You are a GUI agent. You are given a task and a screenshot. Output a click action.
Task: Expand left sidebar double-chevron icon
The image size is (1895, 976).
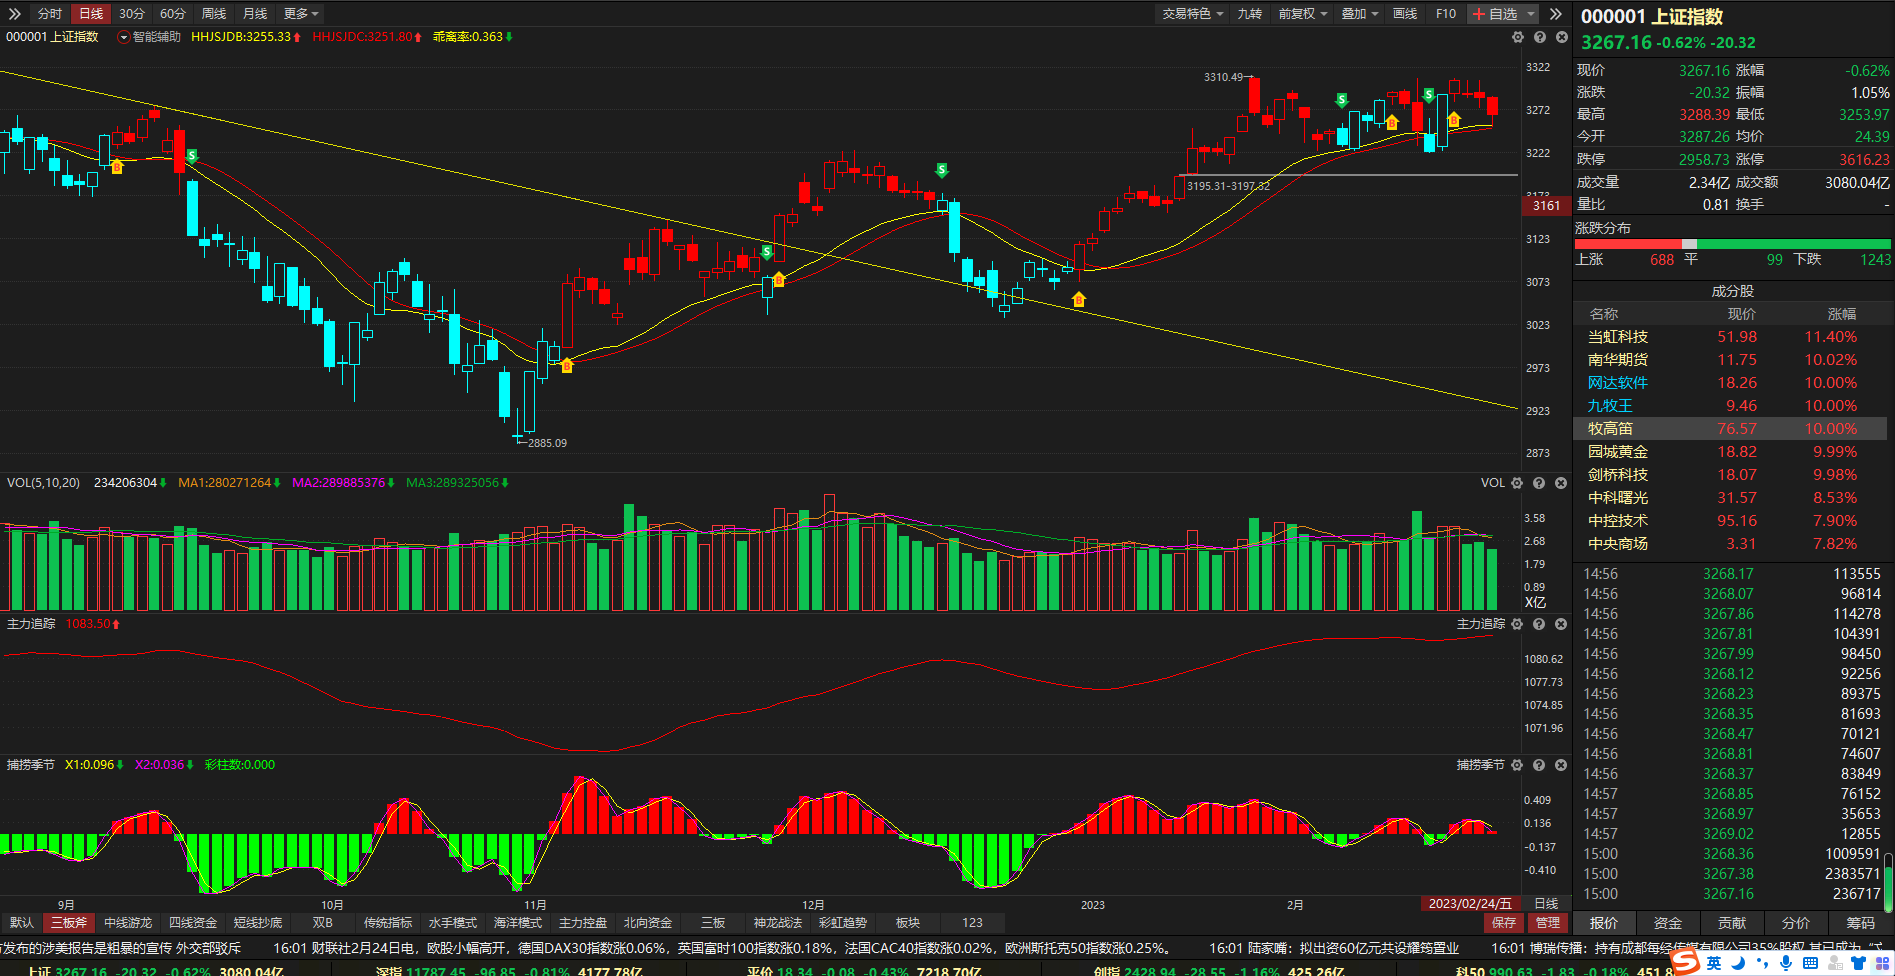(14, 14)
